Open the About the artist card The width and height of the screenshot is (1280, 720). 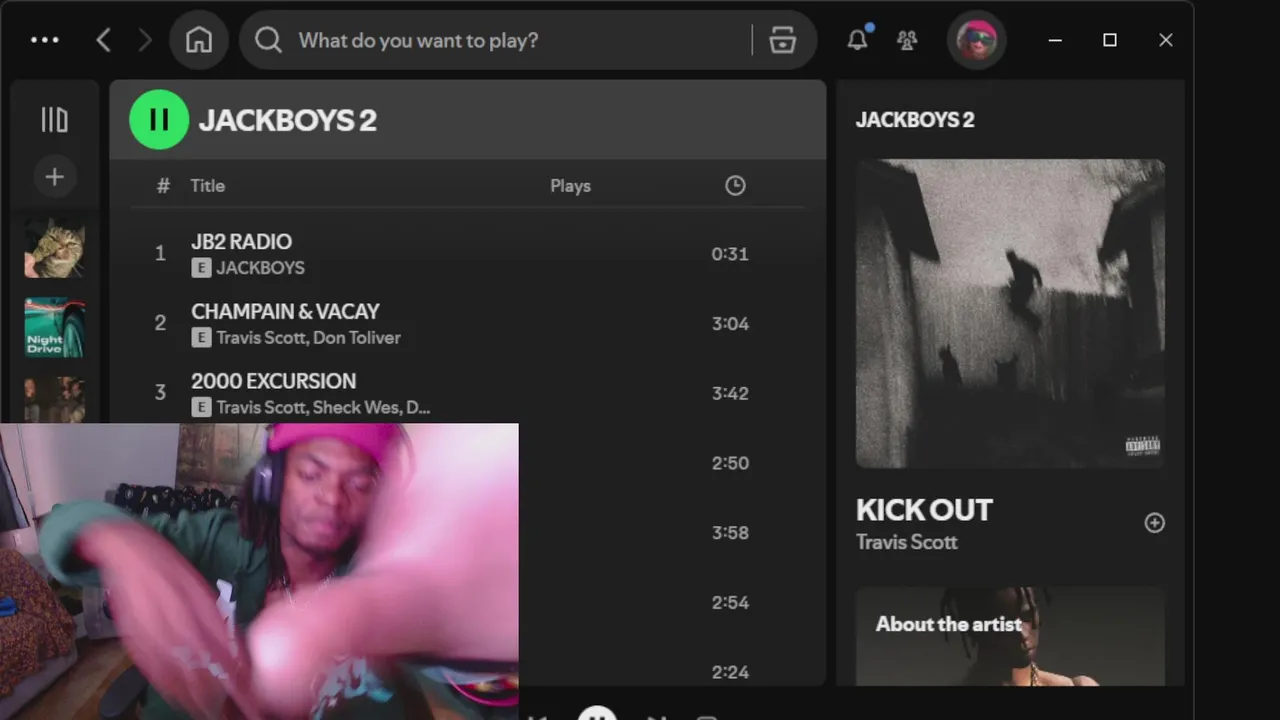click(1010, 636)
